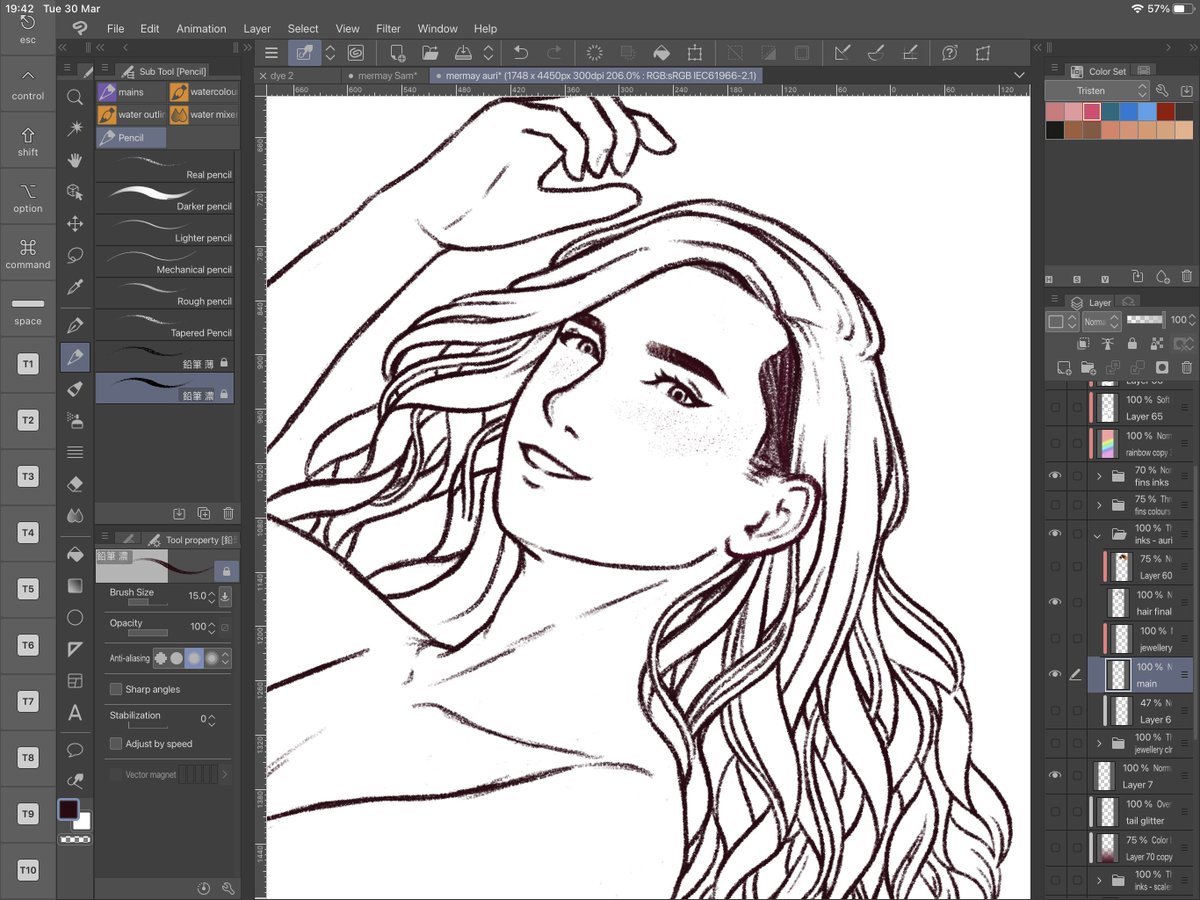Select the Real pencil sub tool
The image size is (1200, 900).
[165, 166]
